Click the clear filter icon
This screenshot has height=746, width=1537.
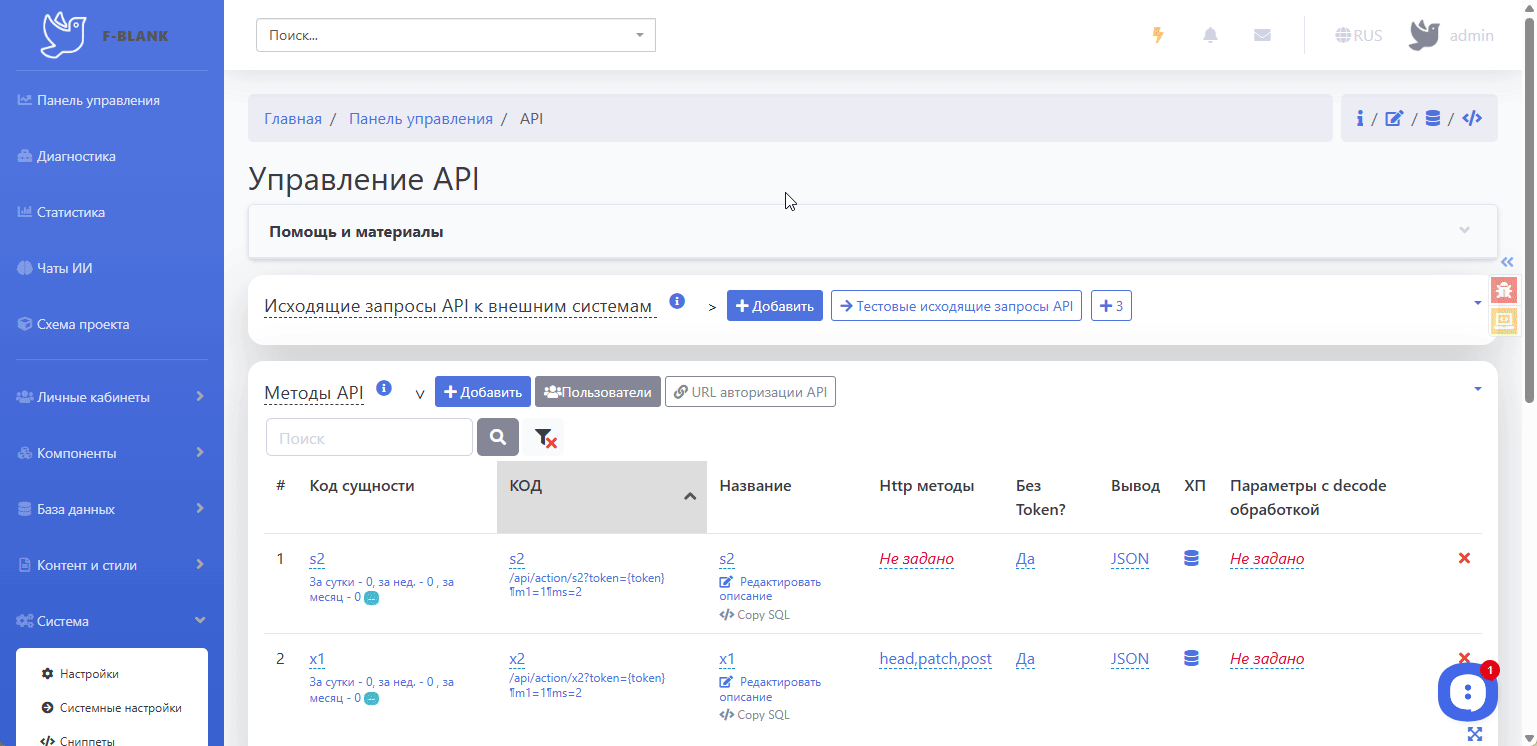(x=545, y=437)
